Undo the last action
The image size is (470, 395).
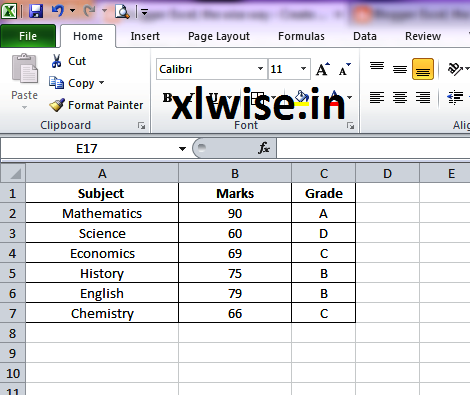pyautogui.click(x=58, y=11)
